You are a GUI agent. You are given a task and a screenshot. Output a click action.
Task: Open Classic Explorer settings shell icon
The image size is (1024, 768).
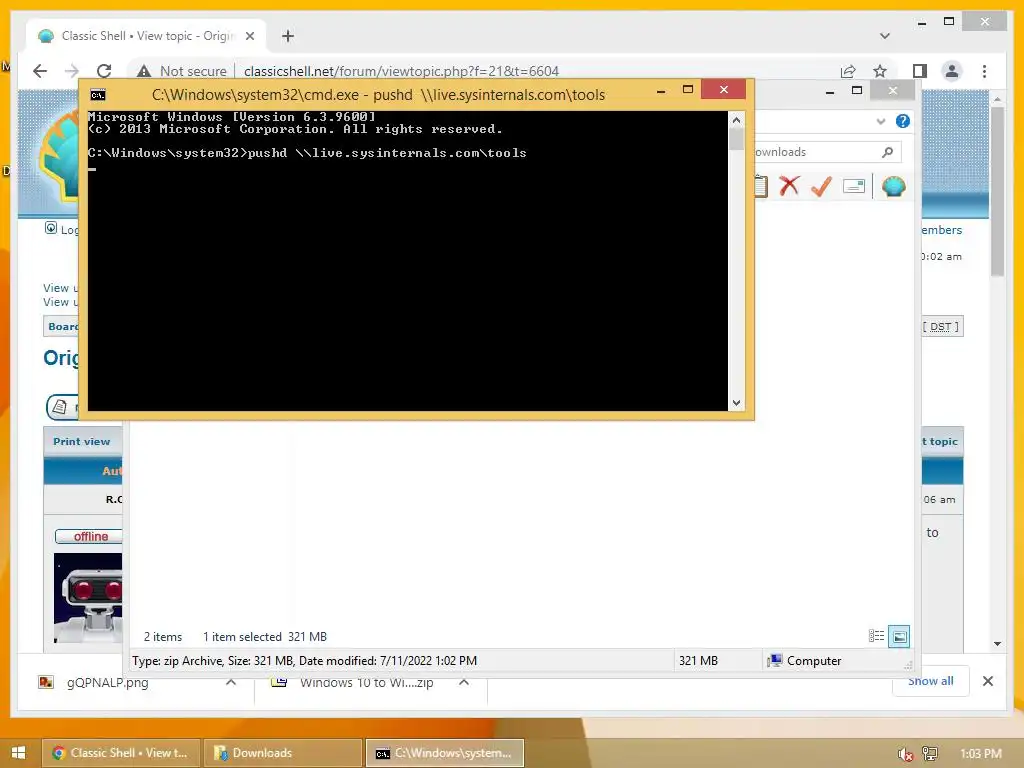point(893,186)
